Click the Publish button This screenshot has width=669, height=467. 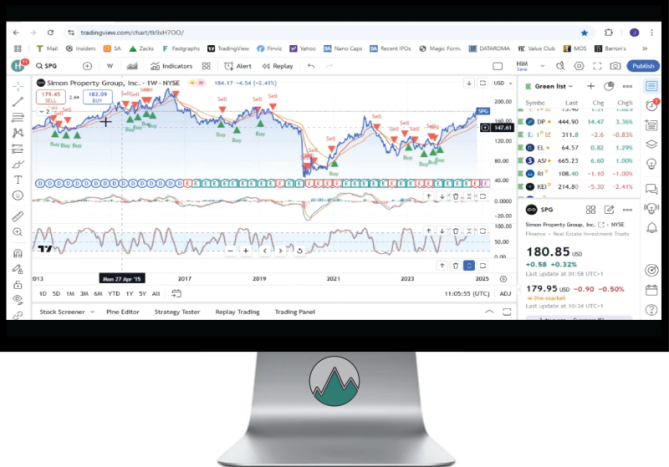pos(643,66)
